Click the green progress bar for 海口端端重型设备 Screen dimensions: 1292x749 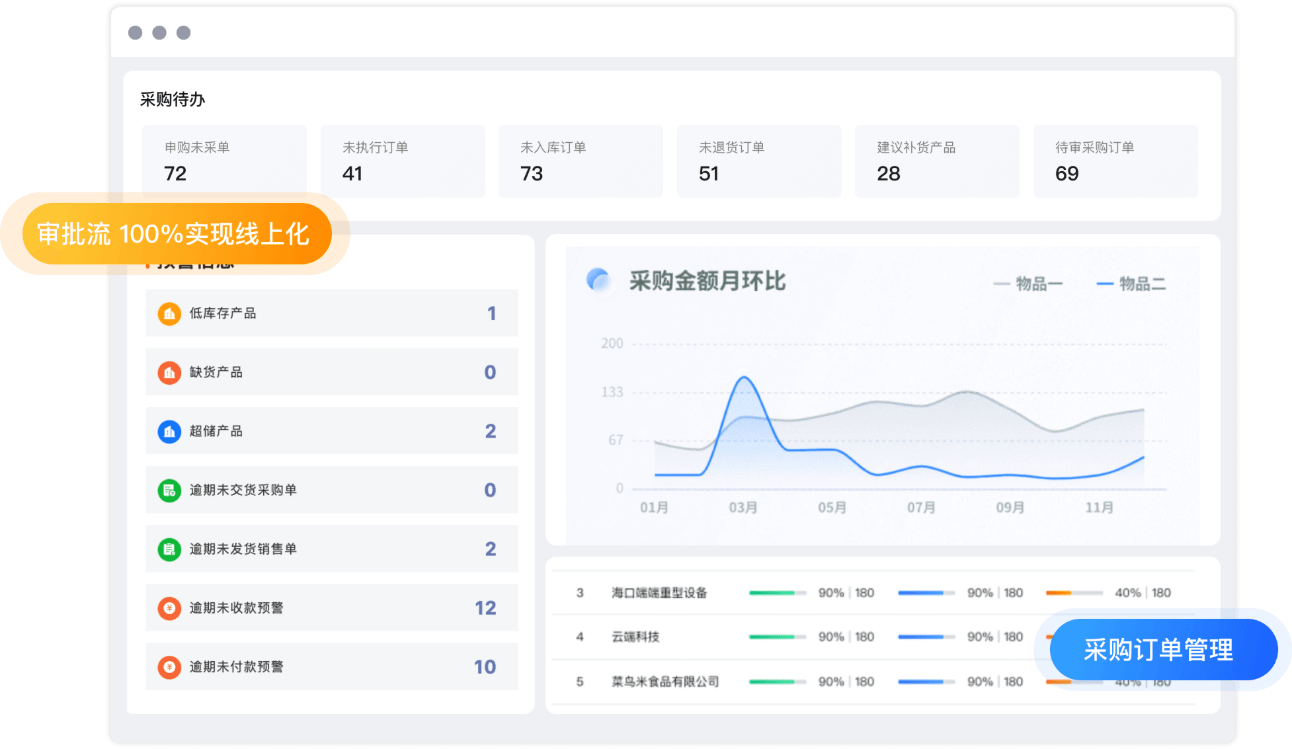[x=777, y=593]
